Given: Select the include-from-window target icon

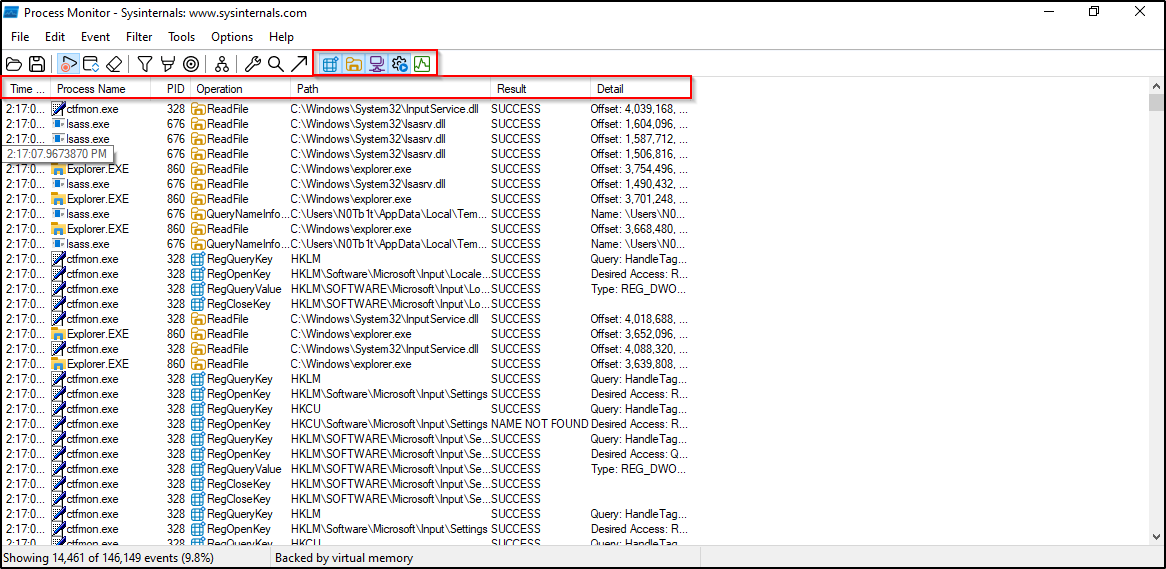Looking at the screenshot, I should coord(190,64).
